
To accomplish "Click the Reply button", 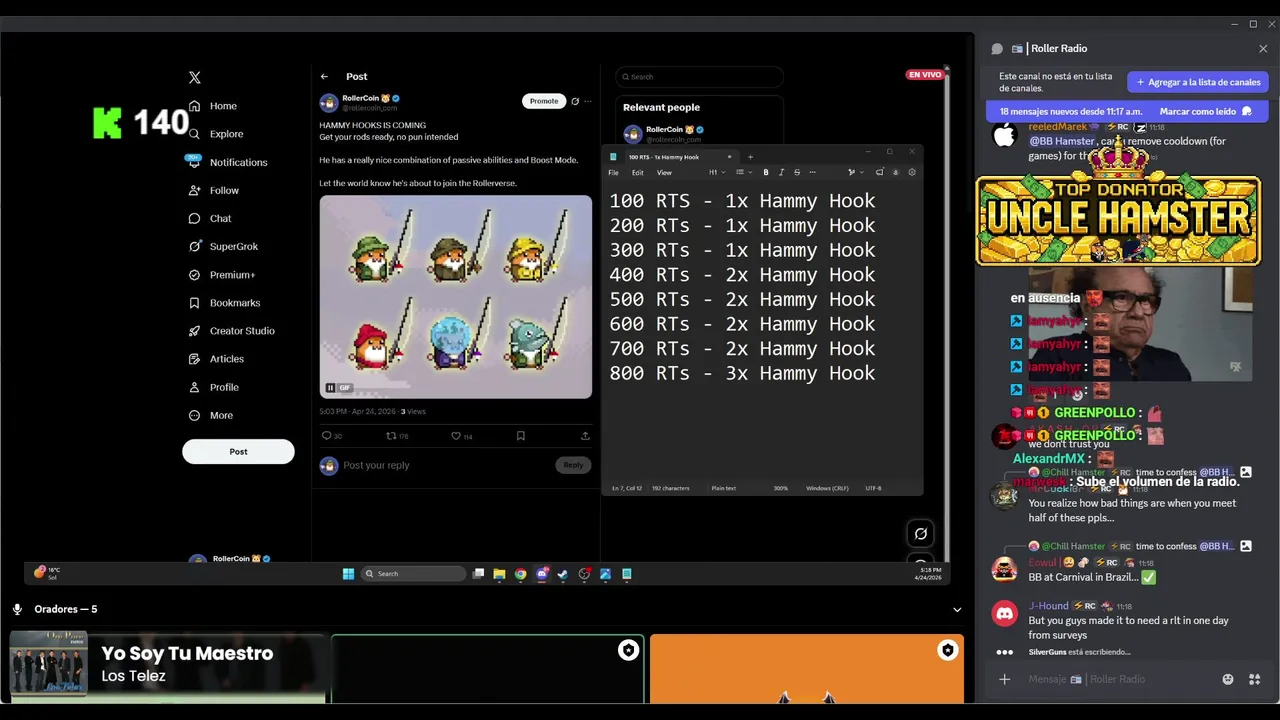I will pos(573,465).
